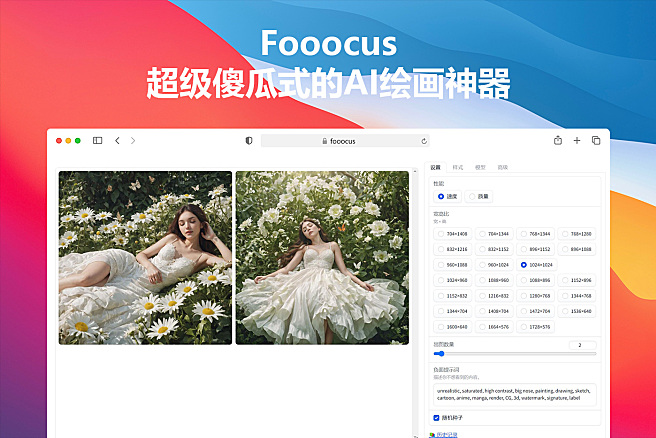Switch to the 样式 tab

coord(458,167)
